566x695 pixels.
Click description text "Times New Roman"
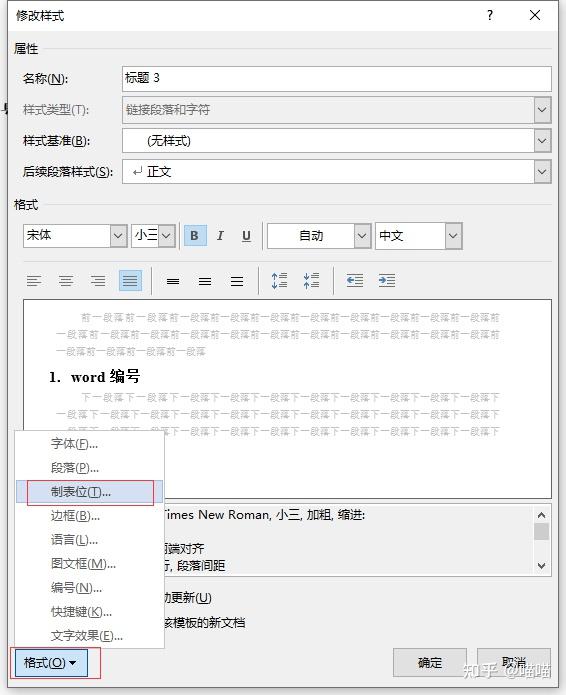pyautogui.click(x=218, y=515)
